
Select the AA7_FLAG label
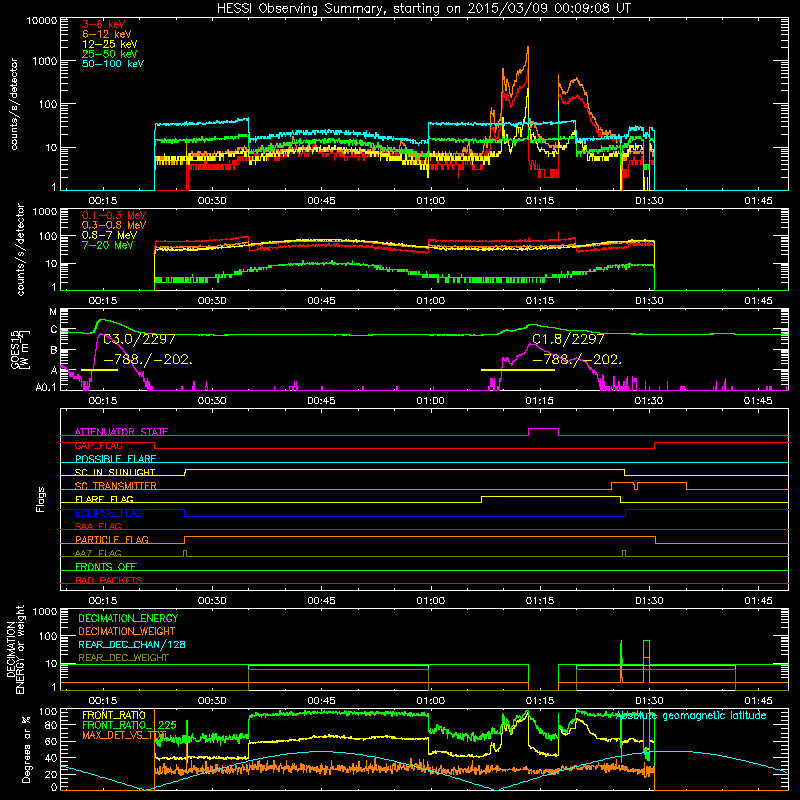click(x=98, y=553)
